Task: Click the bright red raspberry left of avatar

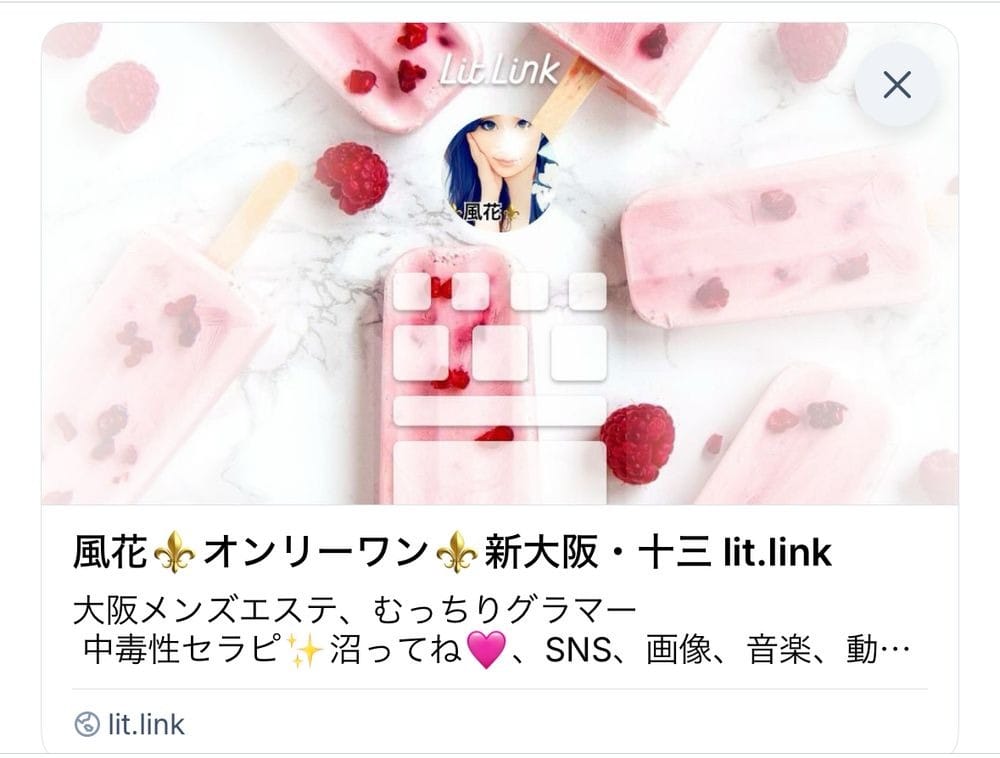Action: point(352,177)
